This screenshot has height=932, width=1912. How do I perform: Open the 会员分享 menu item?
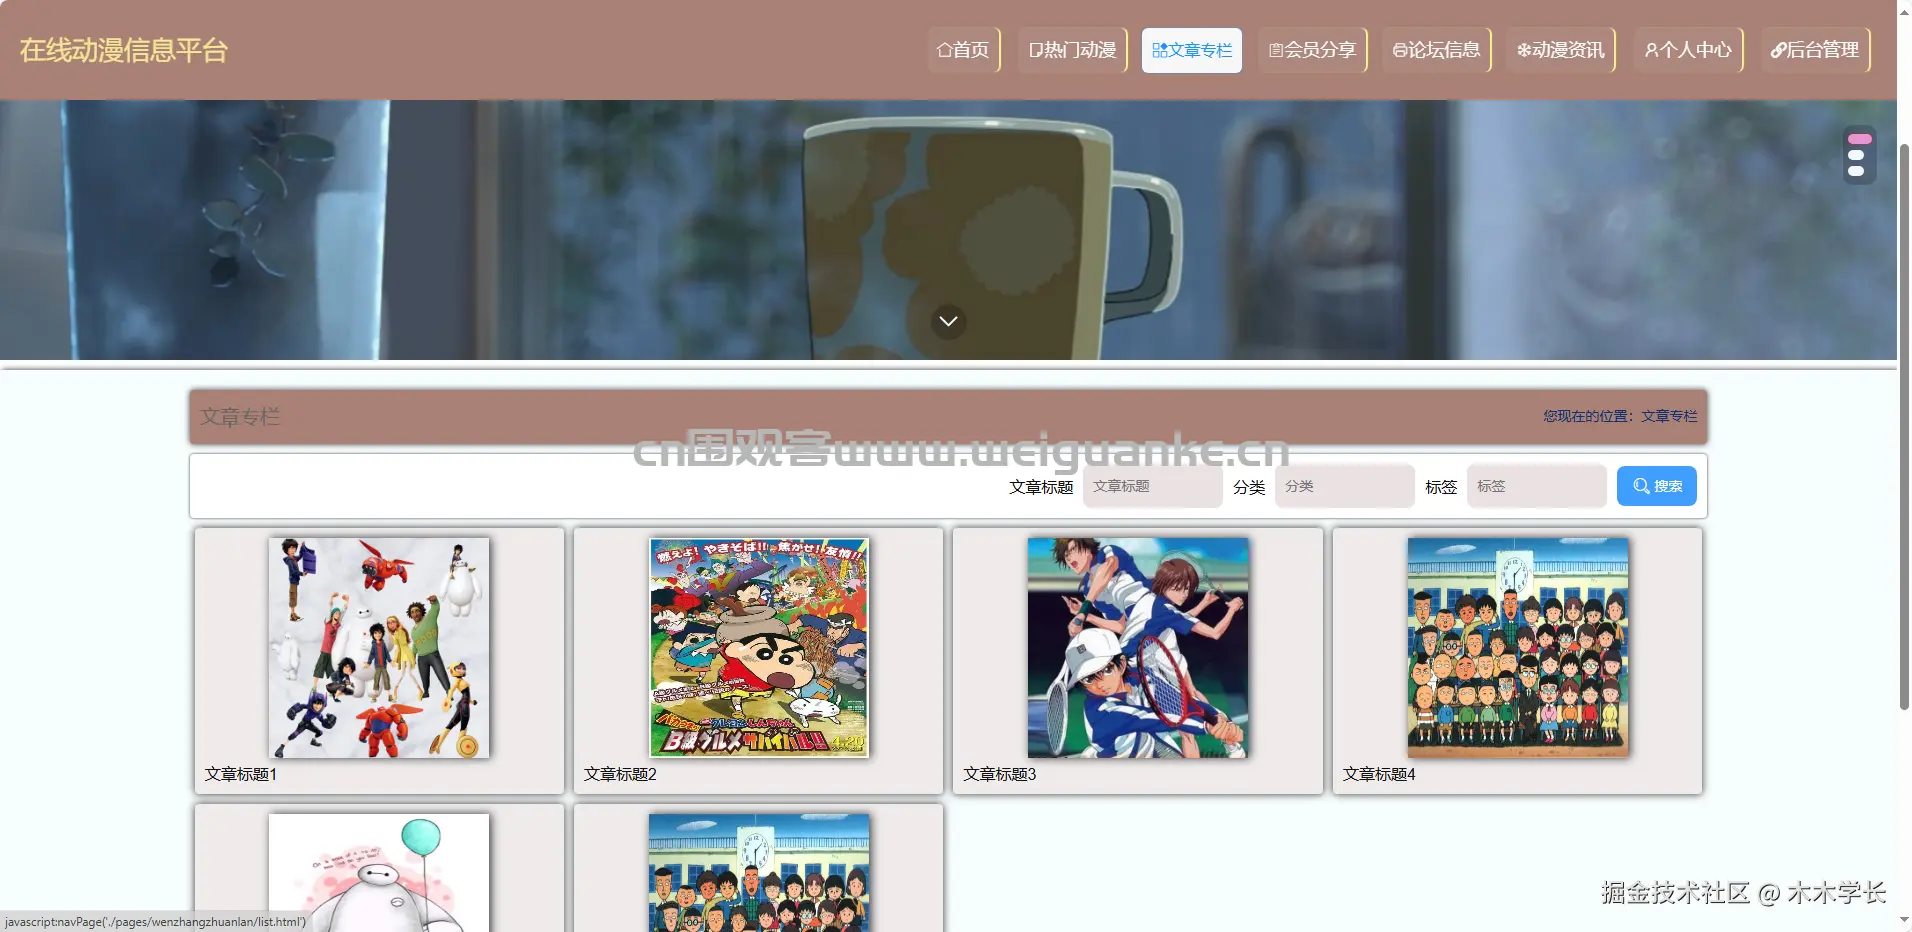1313,50
